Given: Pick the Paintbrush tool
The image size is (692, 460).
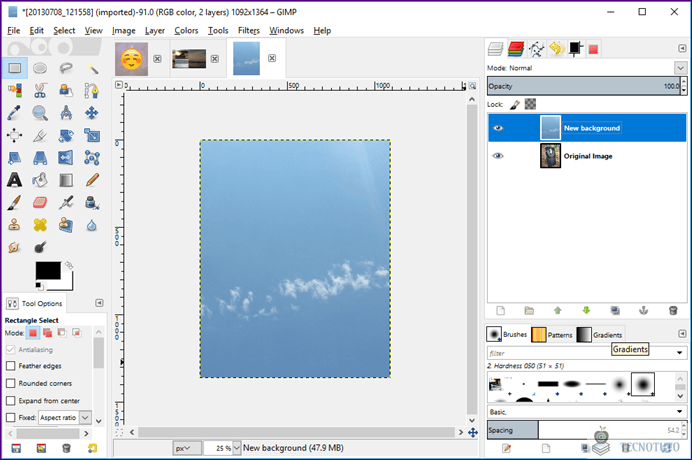Looking at the screenshot, I should pyautogui.click(x=15, y=203).
